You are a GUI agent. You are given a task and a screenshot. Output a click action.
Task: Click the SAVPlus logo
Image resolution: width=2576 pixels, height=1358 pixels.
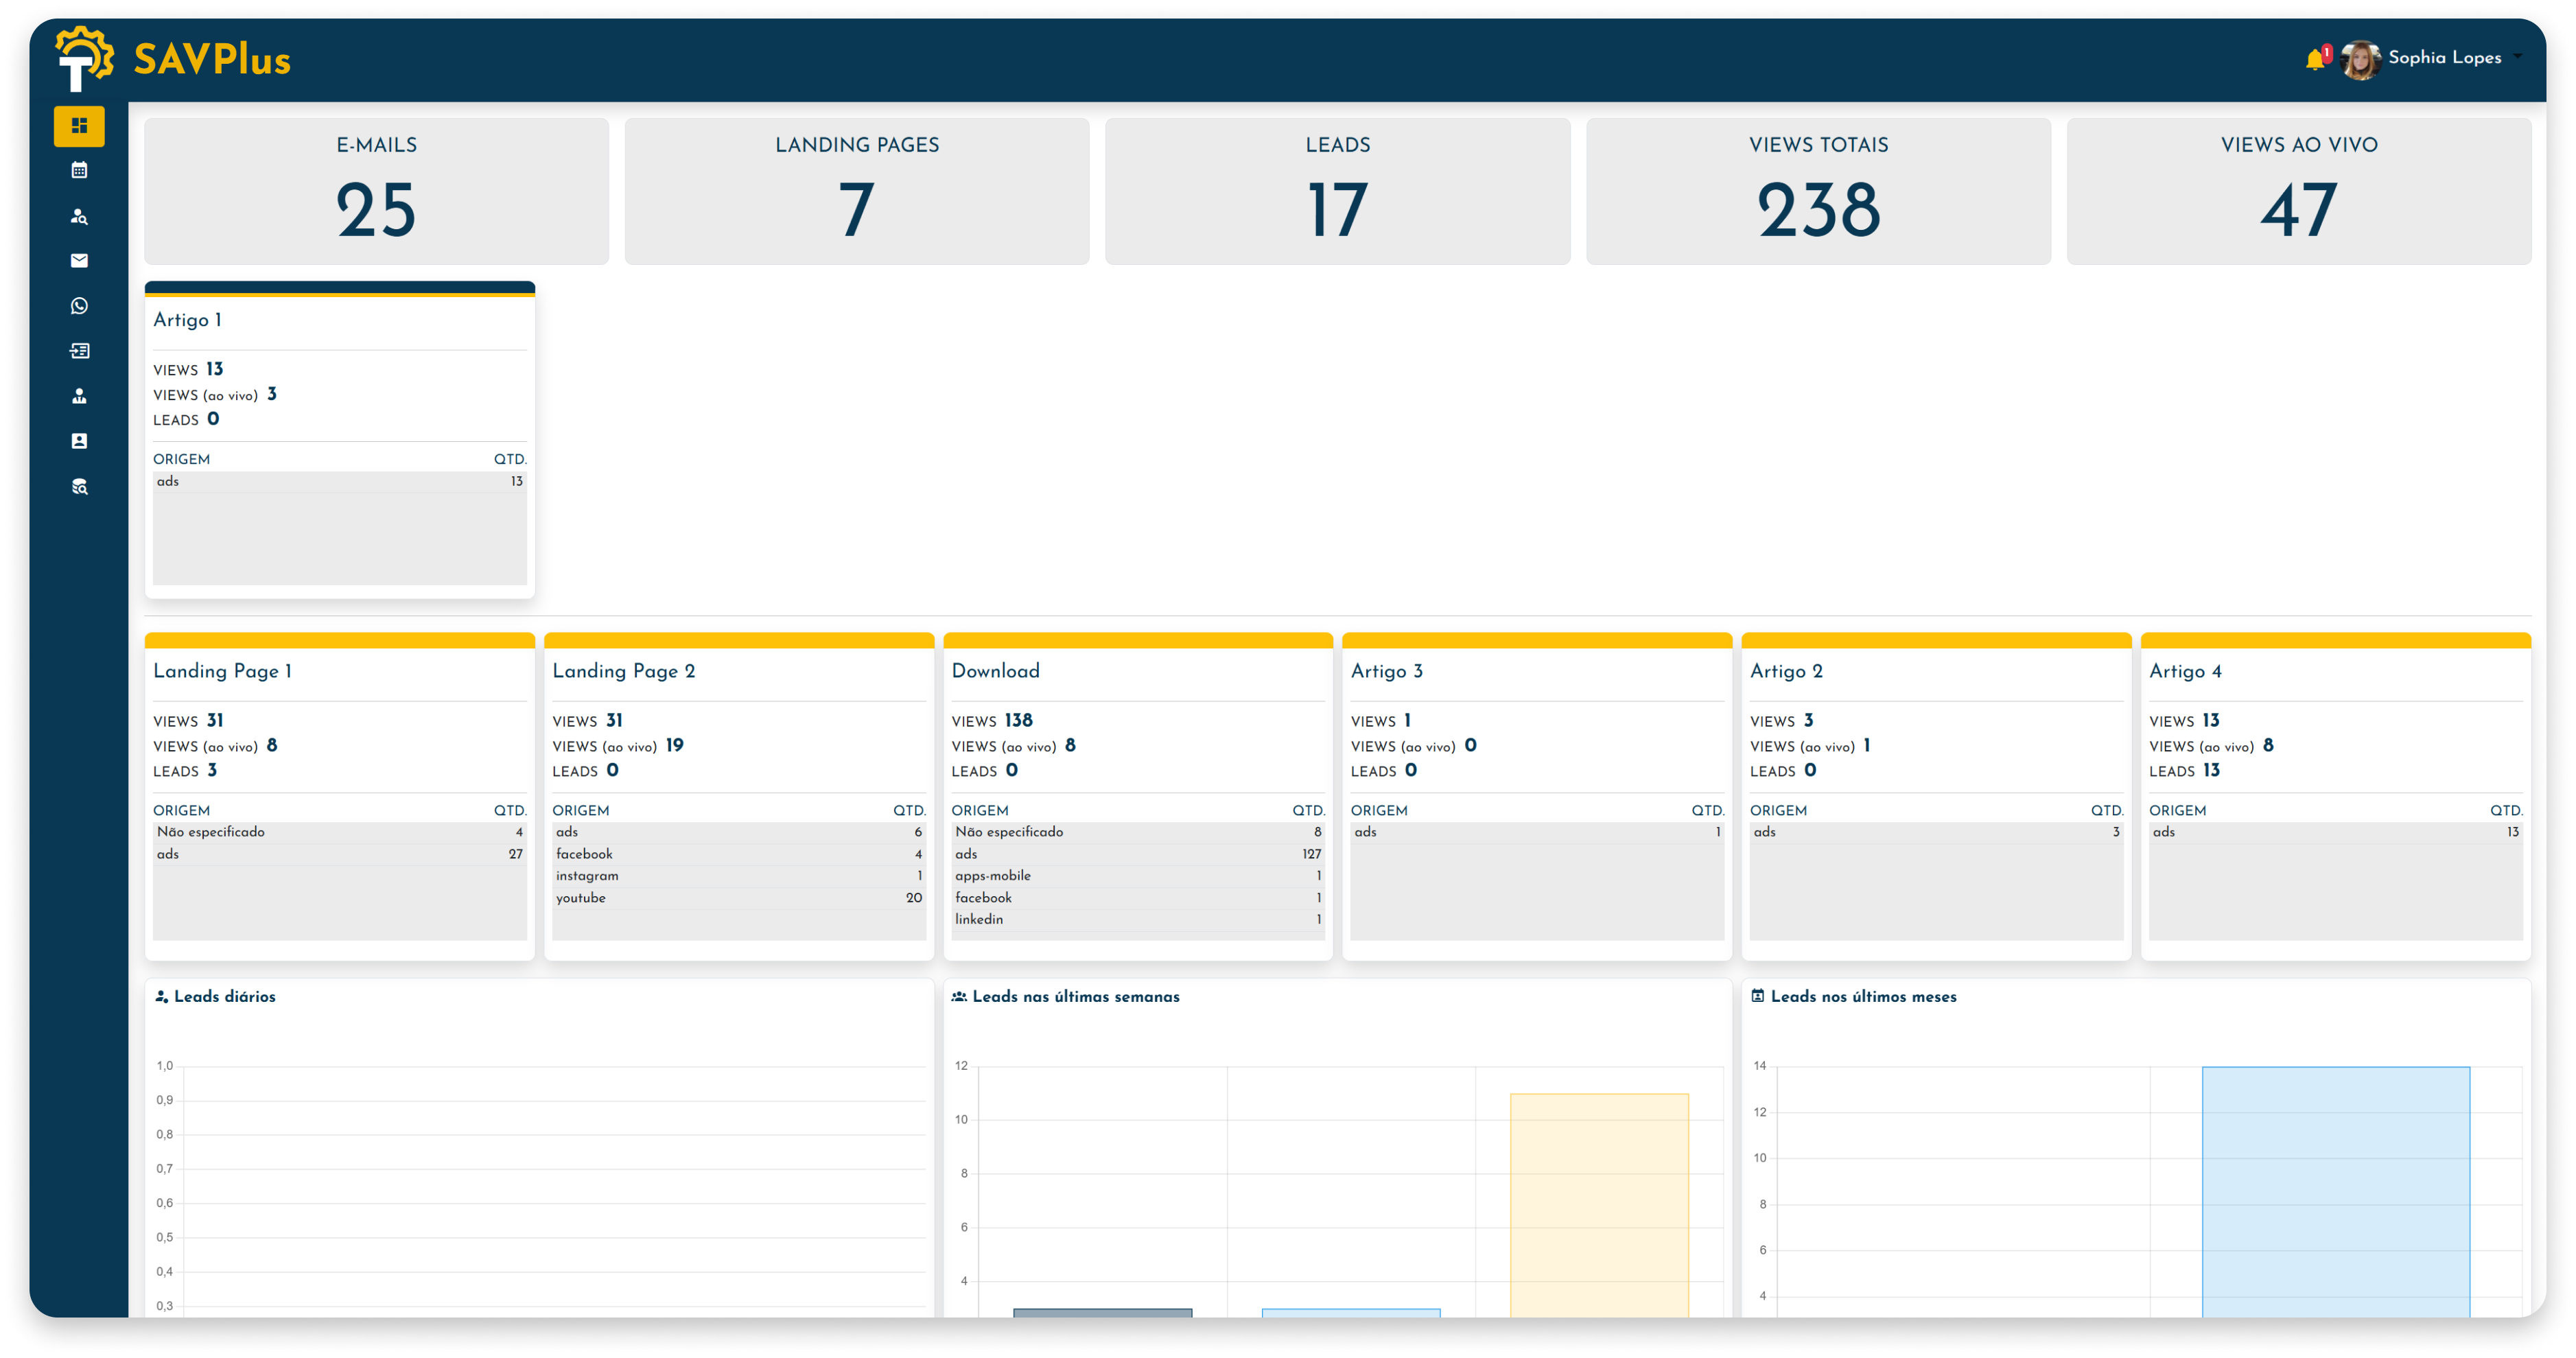tap(172, 59)
